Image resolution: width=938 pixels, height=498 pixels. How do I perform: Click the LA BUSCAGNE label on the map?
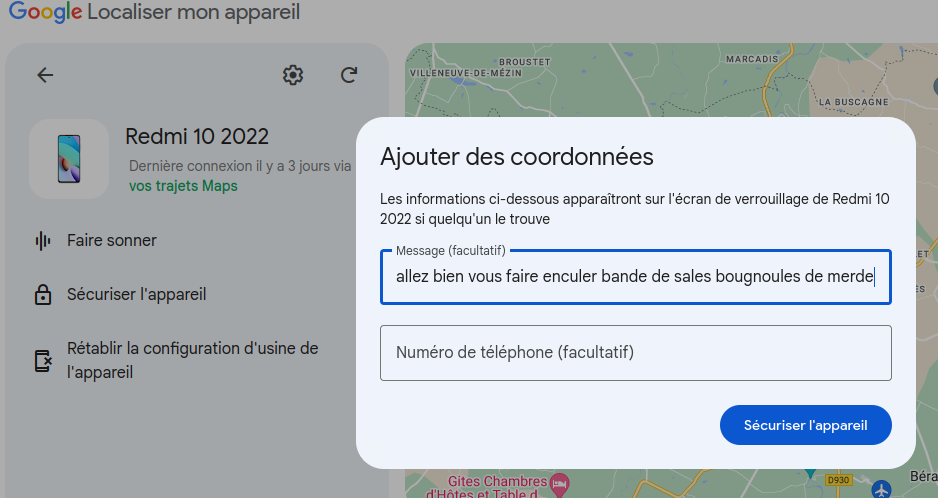(x=853, y=102)
